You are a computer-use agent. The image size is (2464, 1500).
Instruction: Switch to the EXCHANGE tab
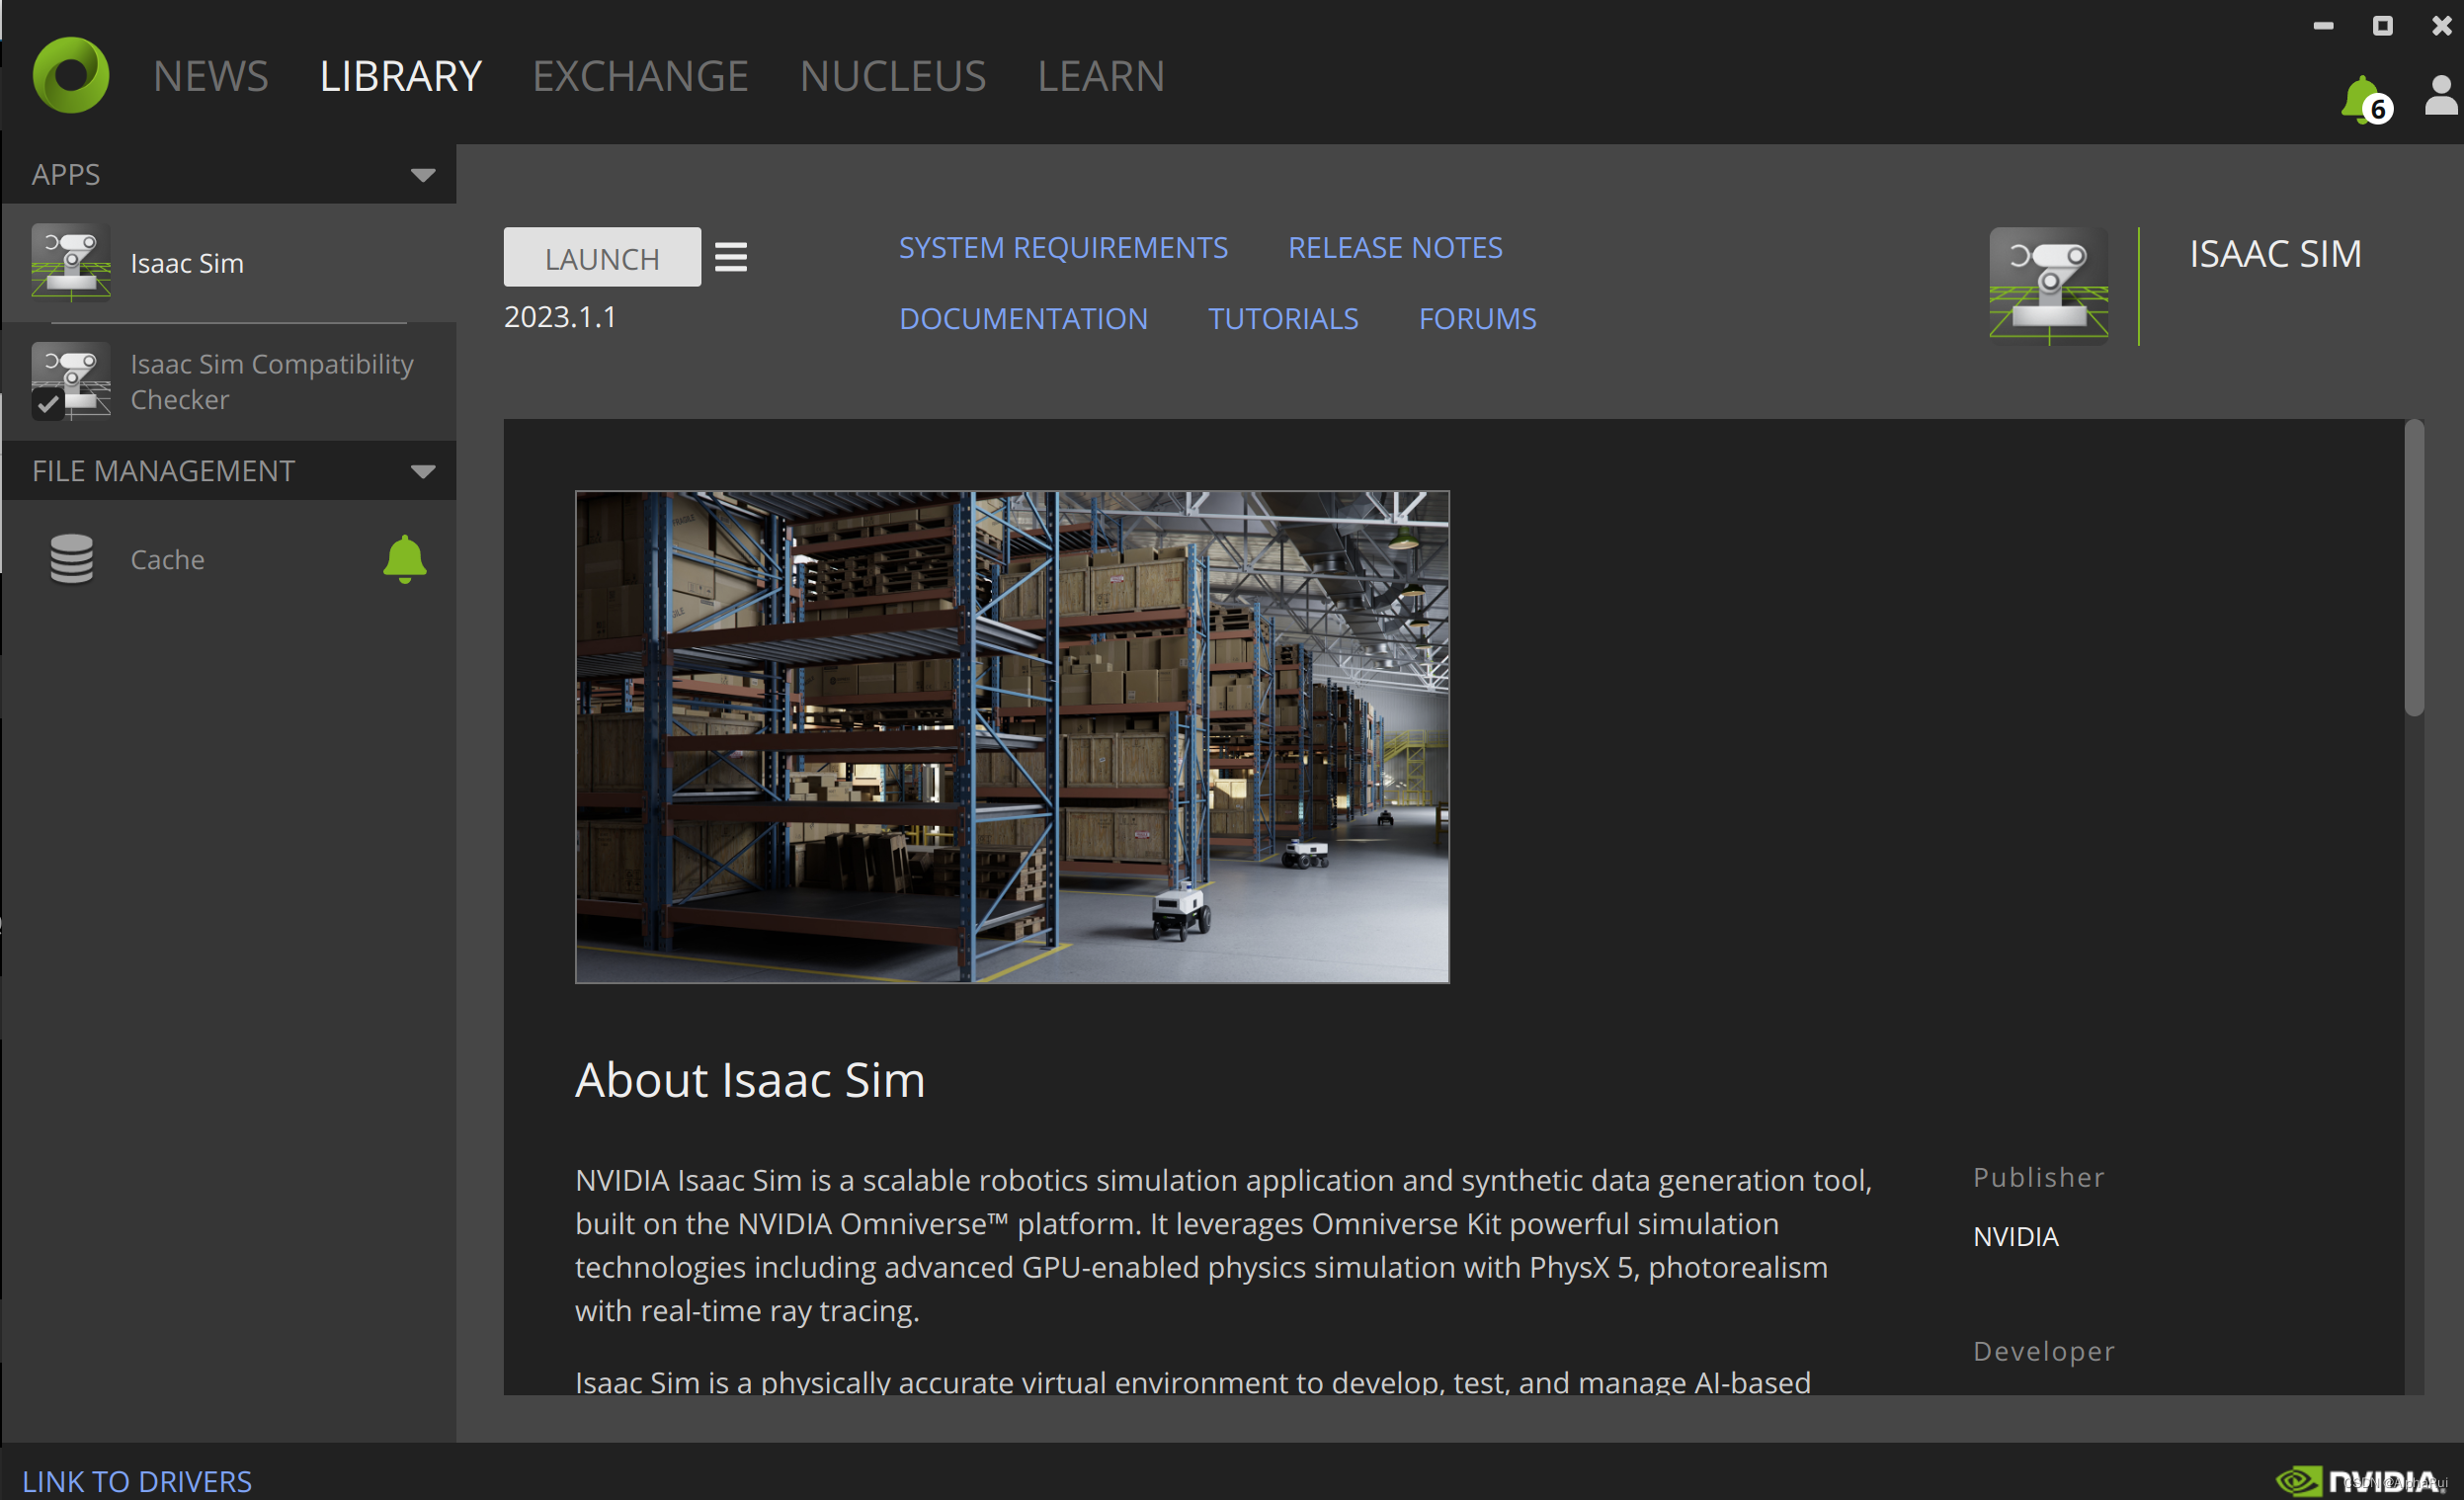640,76
